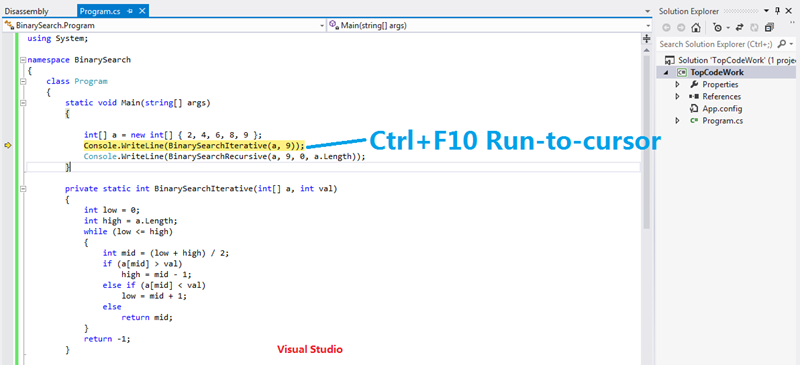The width and height of the screenshot is (800, 365).
Task: Click the 'while (low <= high)' line
Action: [129, 232]
